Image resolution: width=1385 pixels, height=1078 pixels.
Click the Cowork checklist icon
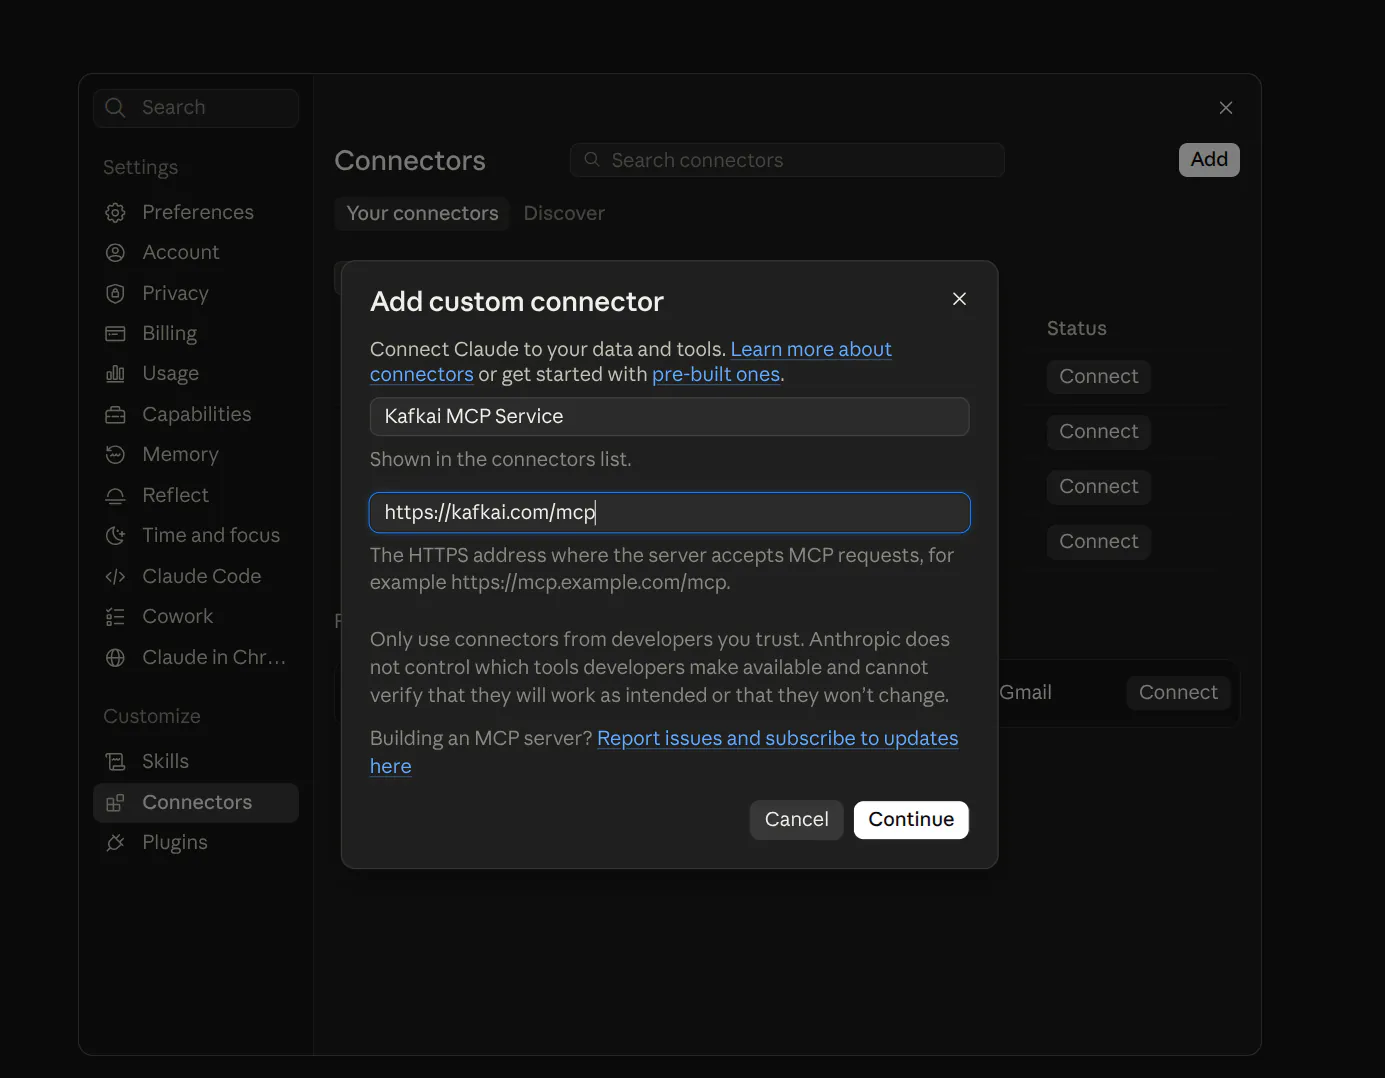(x=115, y=616)
